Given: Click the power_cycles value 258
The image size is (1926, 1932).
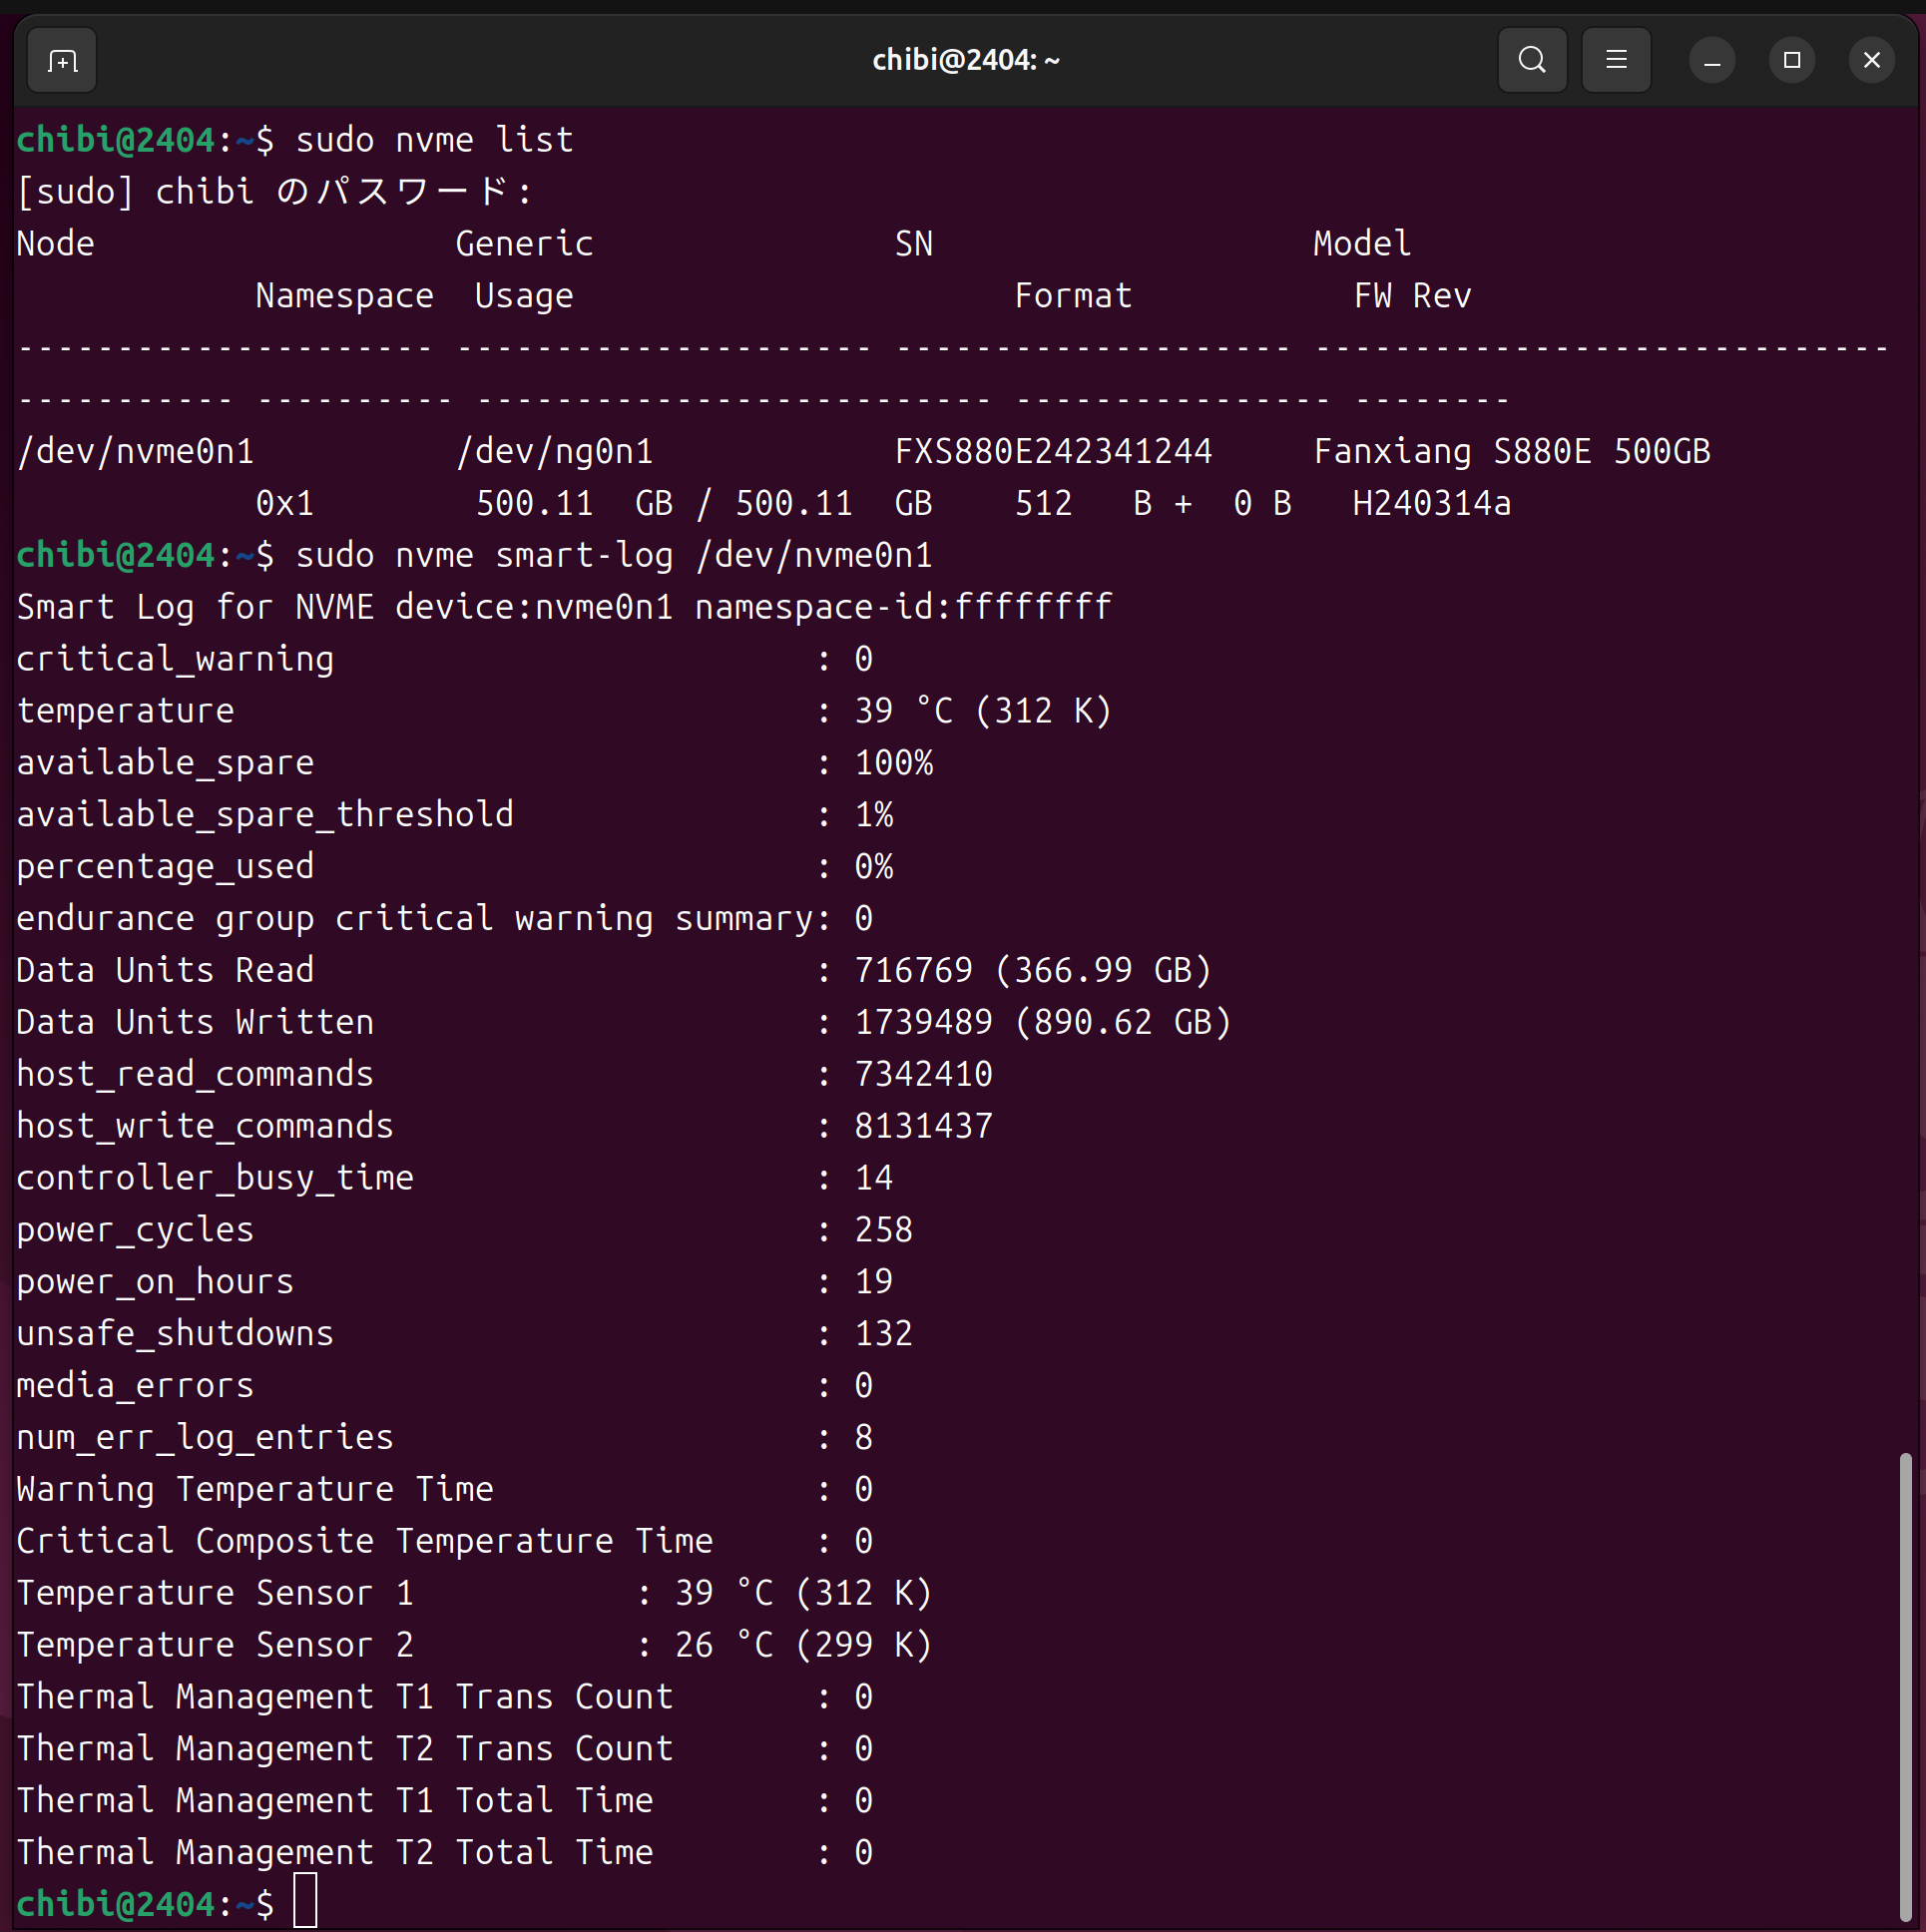Looking at the screenshot, I should [x=883, y=1230].
